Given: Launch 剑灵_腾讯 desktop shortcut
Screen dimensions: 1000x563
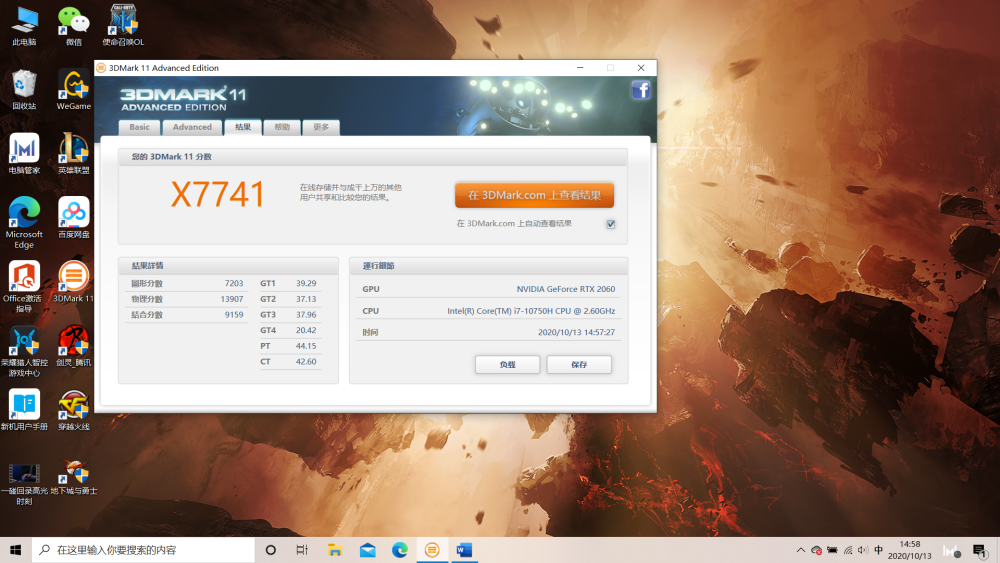Looking at the screenshot, I should coord(74,346).
